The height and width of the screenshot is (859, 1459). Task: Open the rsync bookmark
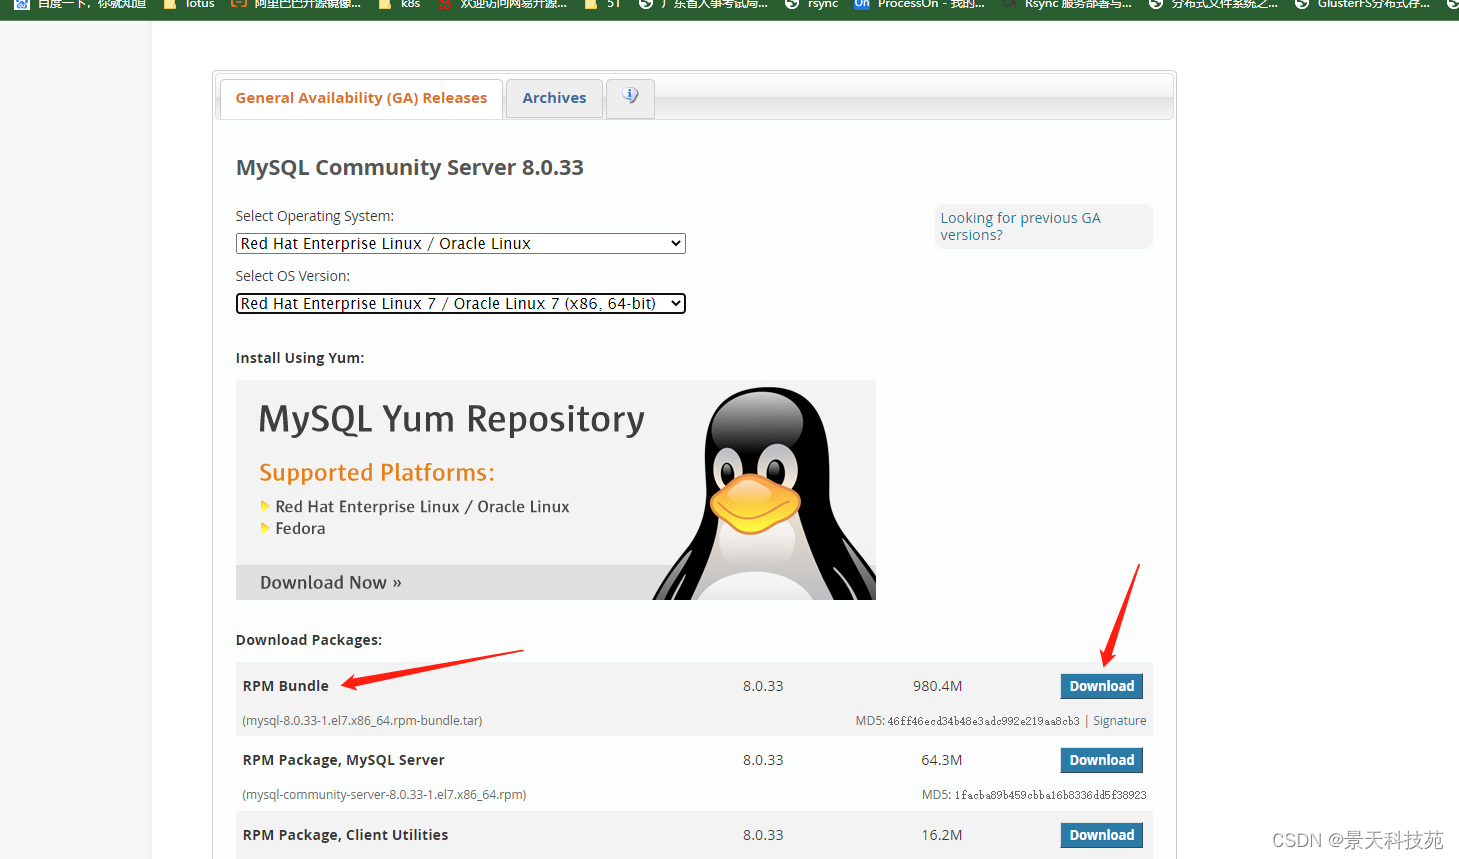click(x=811, y=4)
